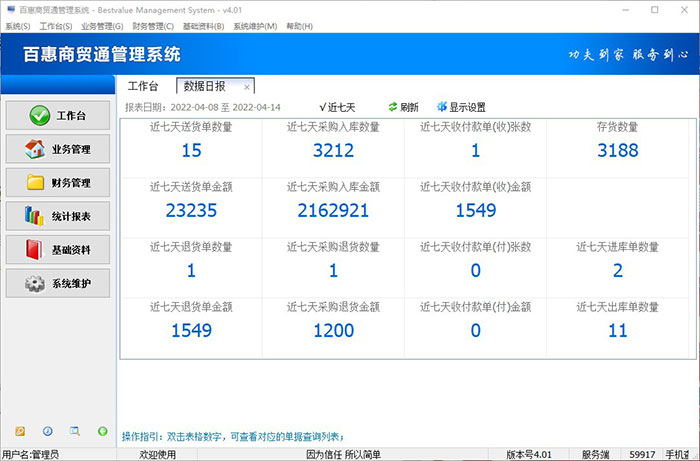
Task: Click the green checkmark 工作台 sidebar icon
Action: coord(39,115)
